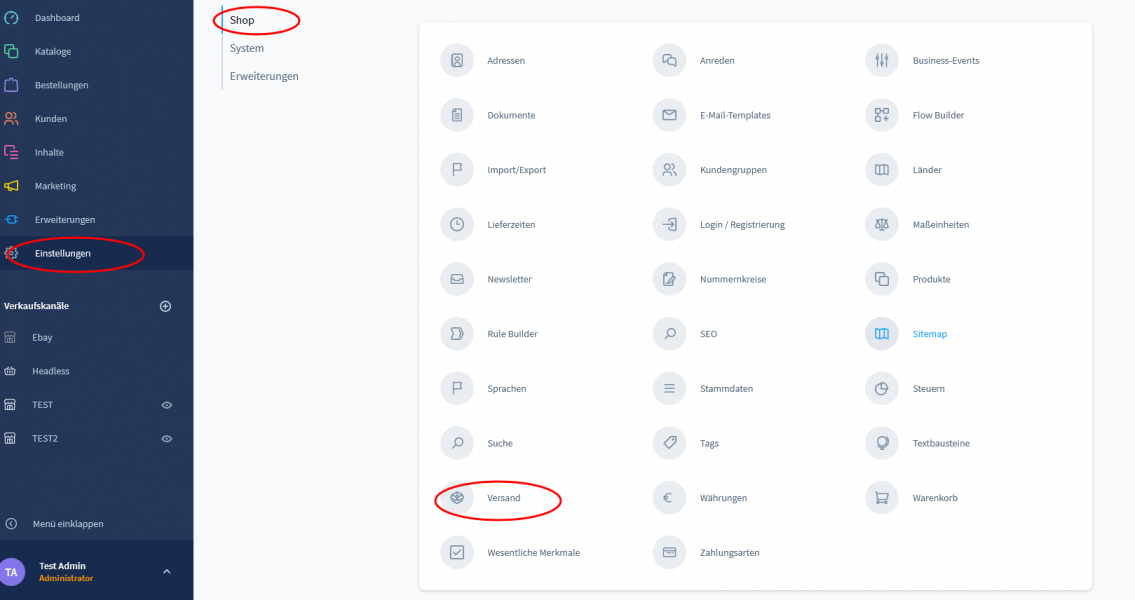Open the Rule Builder icon

(457, 334)
